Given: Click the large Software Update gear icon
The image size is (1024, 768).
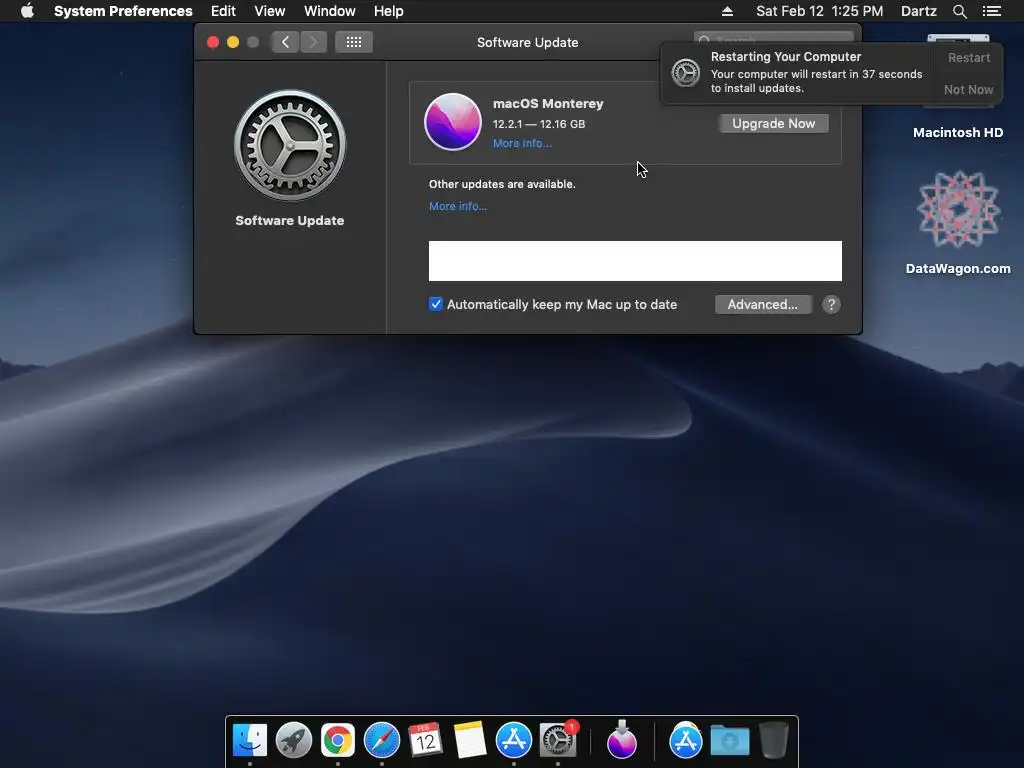Looking at the screenshot, I should [290, 145].
